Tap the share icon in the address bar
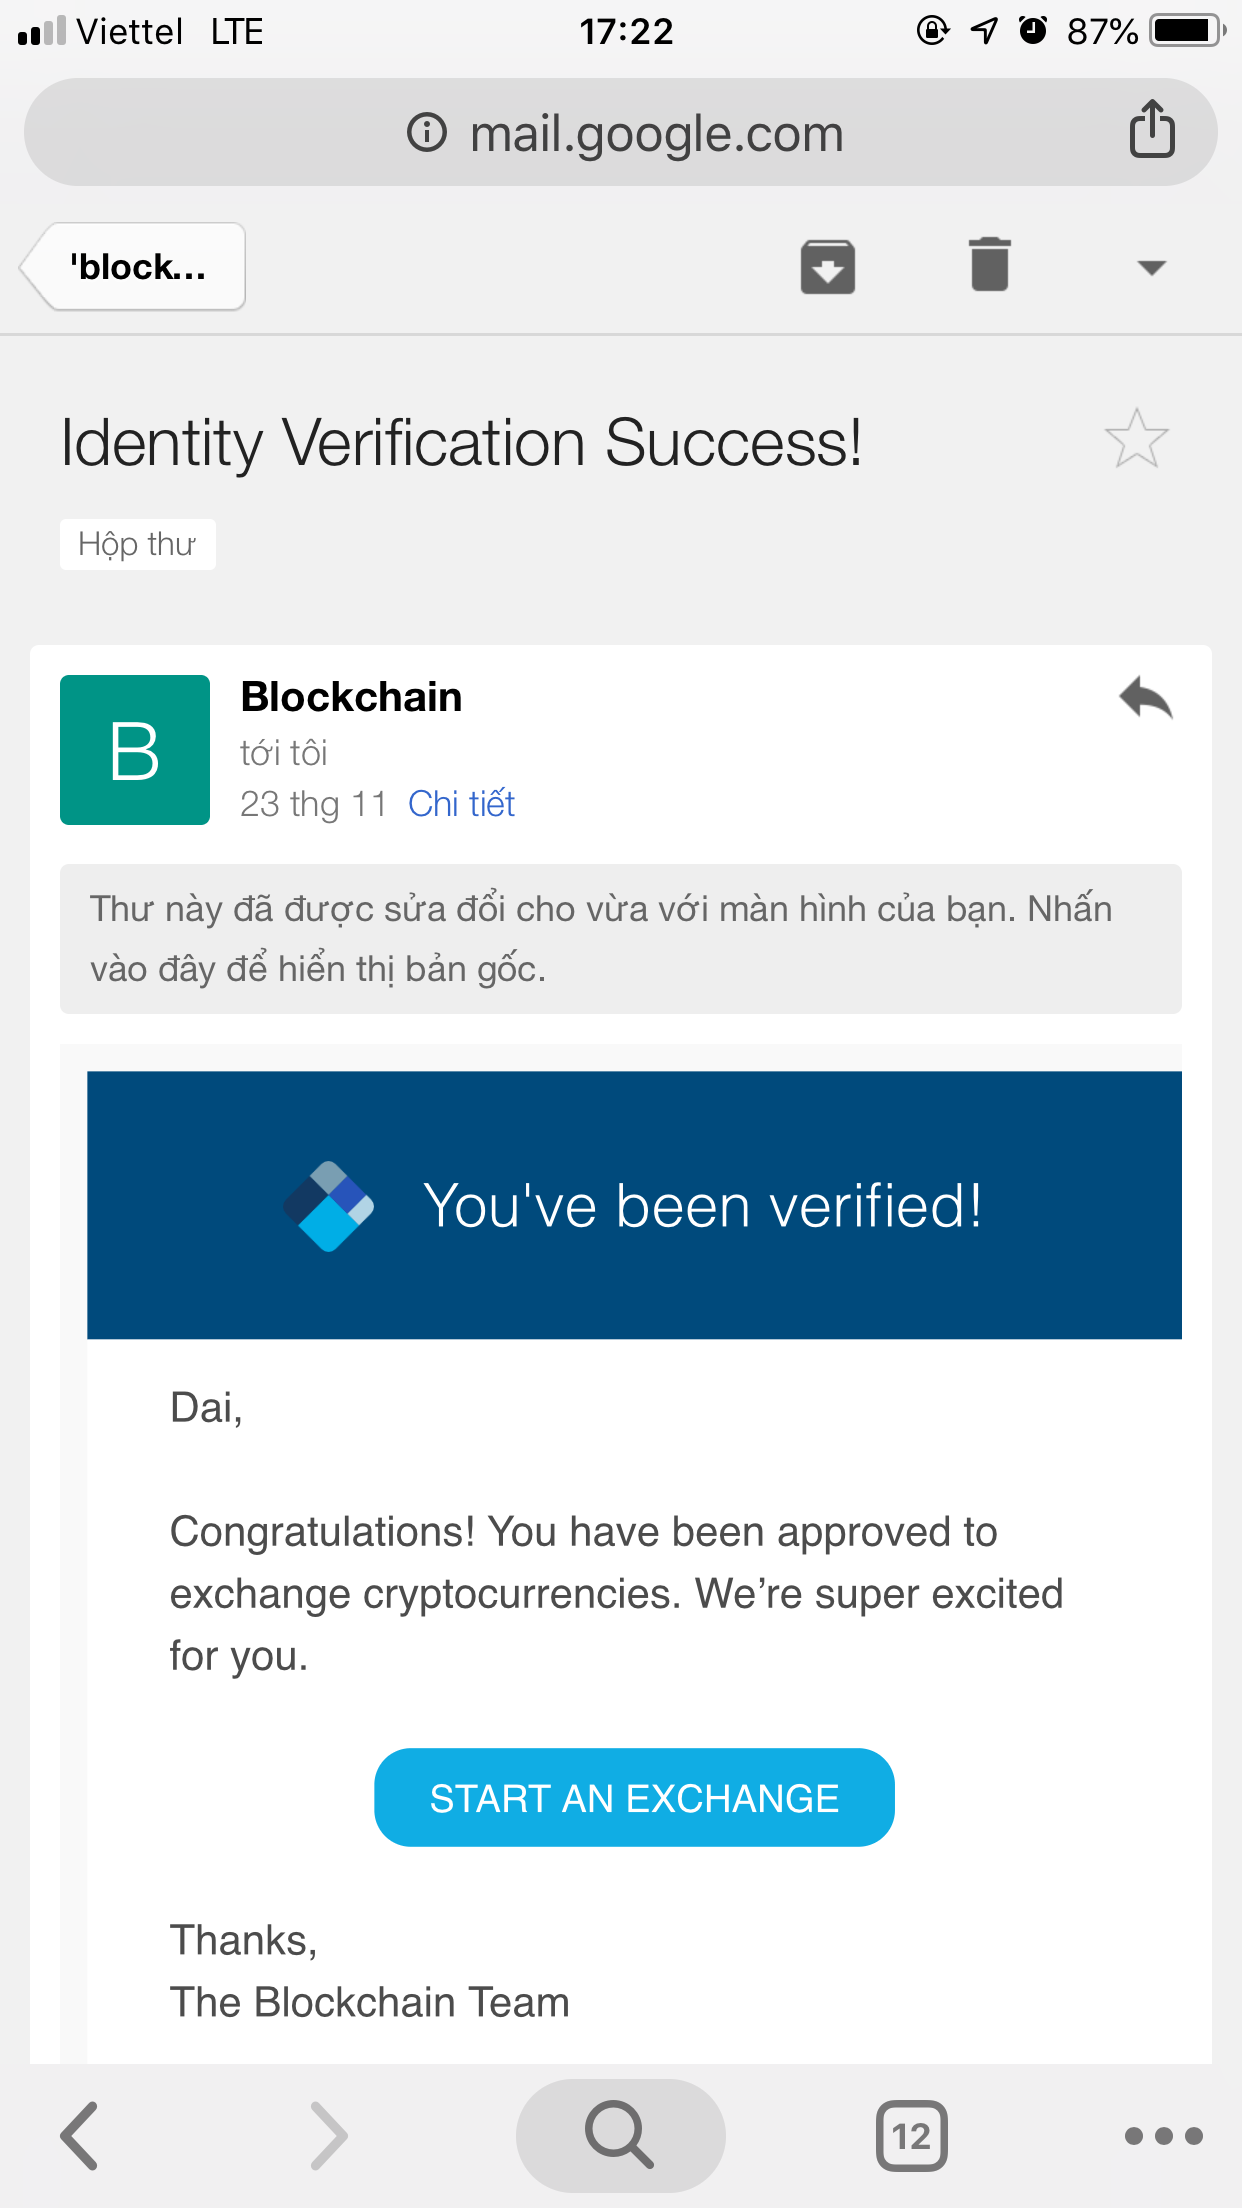Viewport: 1242px width, 2208px height. click(x=1151, y=130)
